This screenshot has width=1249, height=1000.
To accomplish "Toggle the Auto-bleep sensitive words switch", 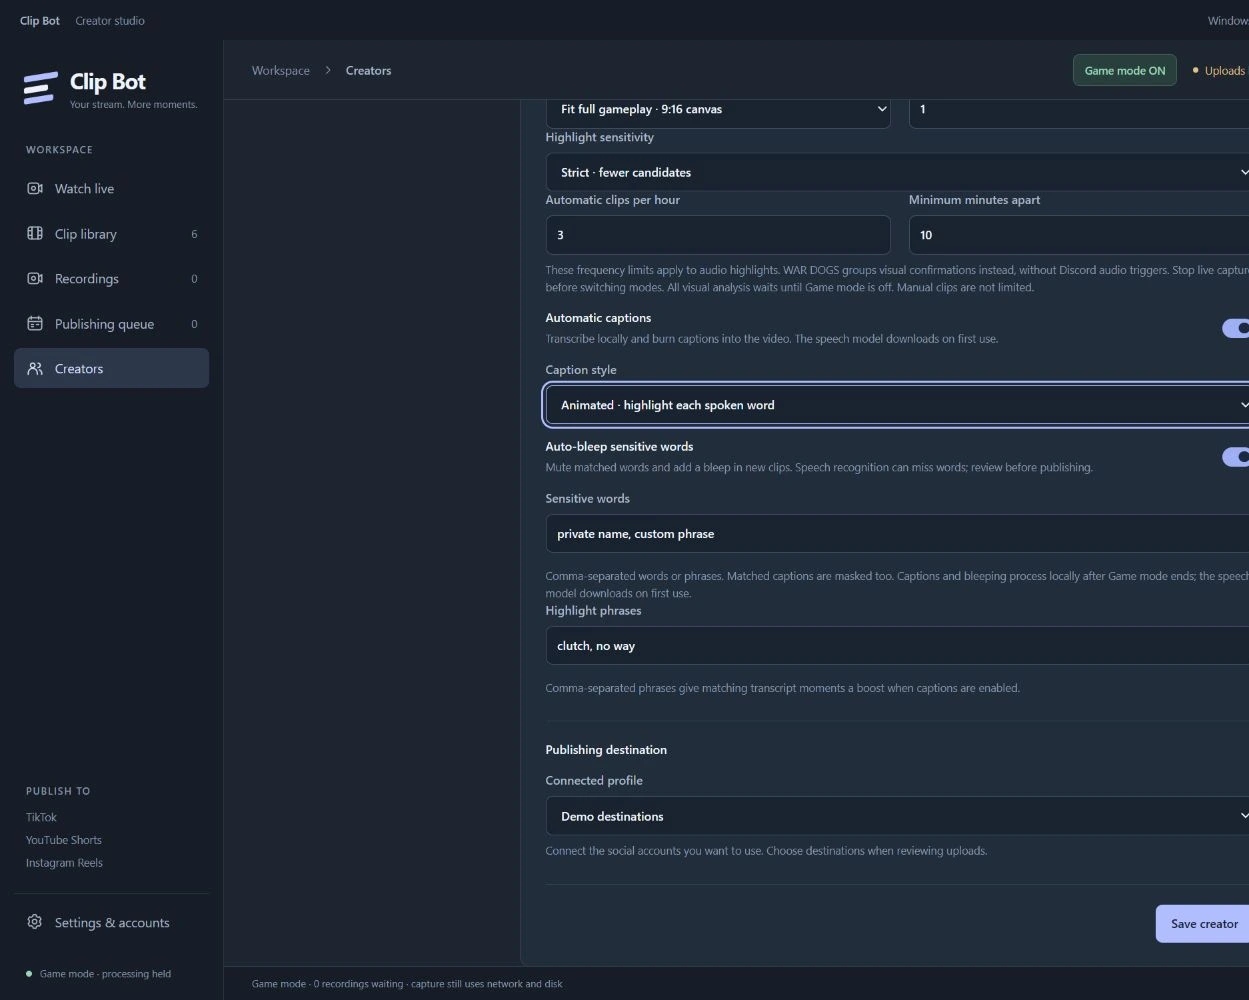I will pyautogui.click(x=1236, y=456).
